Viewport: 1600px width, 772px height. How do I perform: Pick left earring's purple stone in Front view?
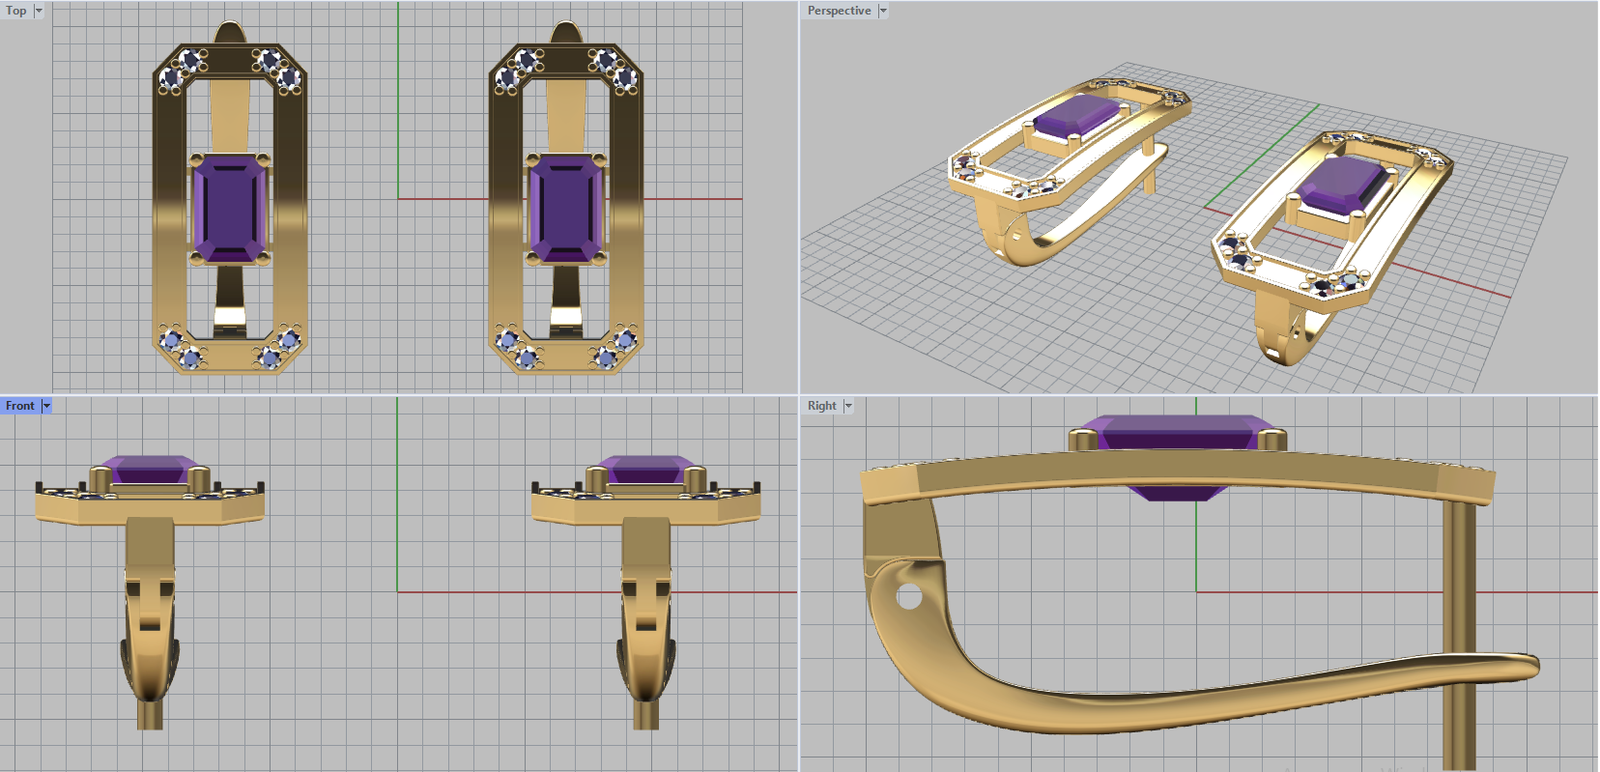click(x=150, y=470)
